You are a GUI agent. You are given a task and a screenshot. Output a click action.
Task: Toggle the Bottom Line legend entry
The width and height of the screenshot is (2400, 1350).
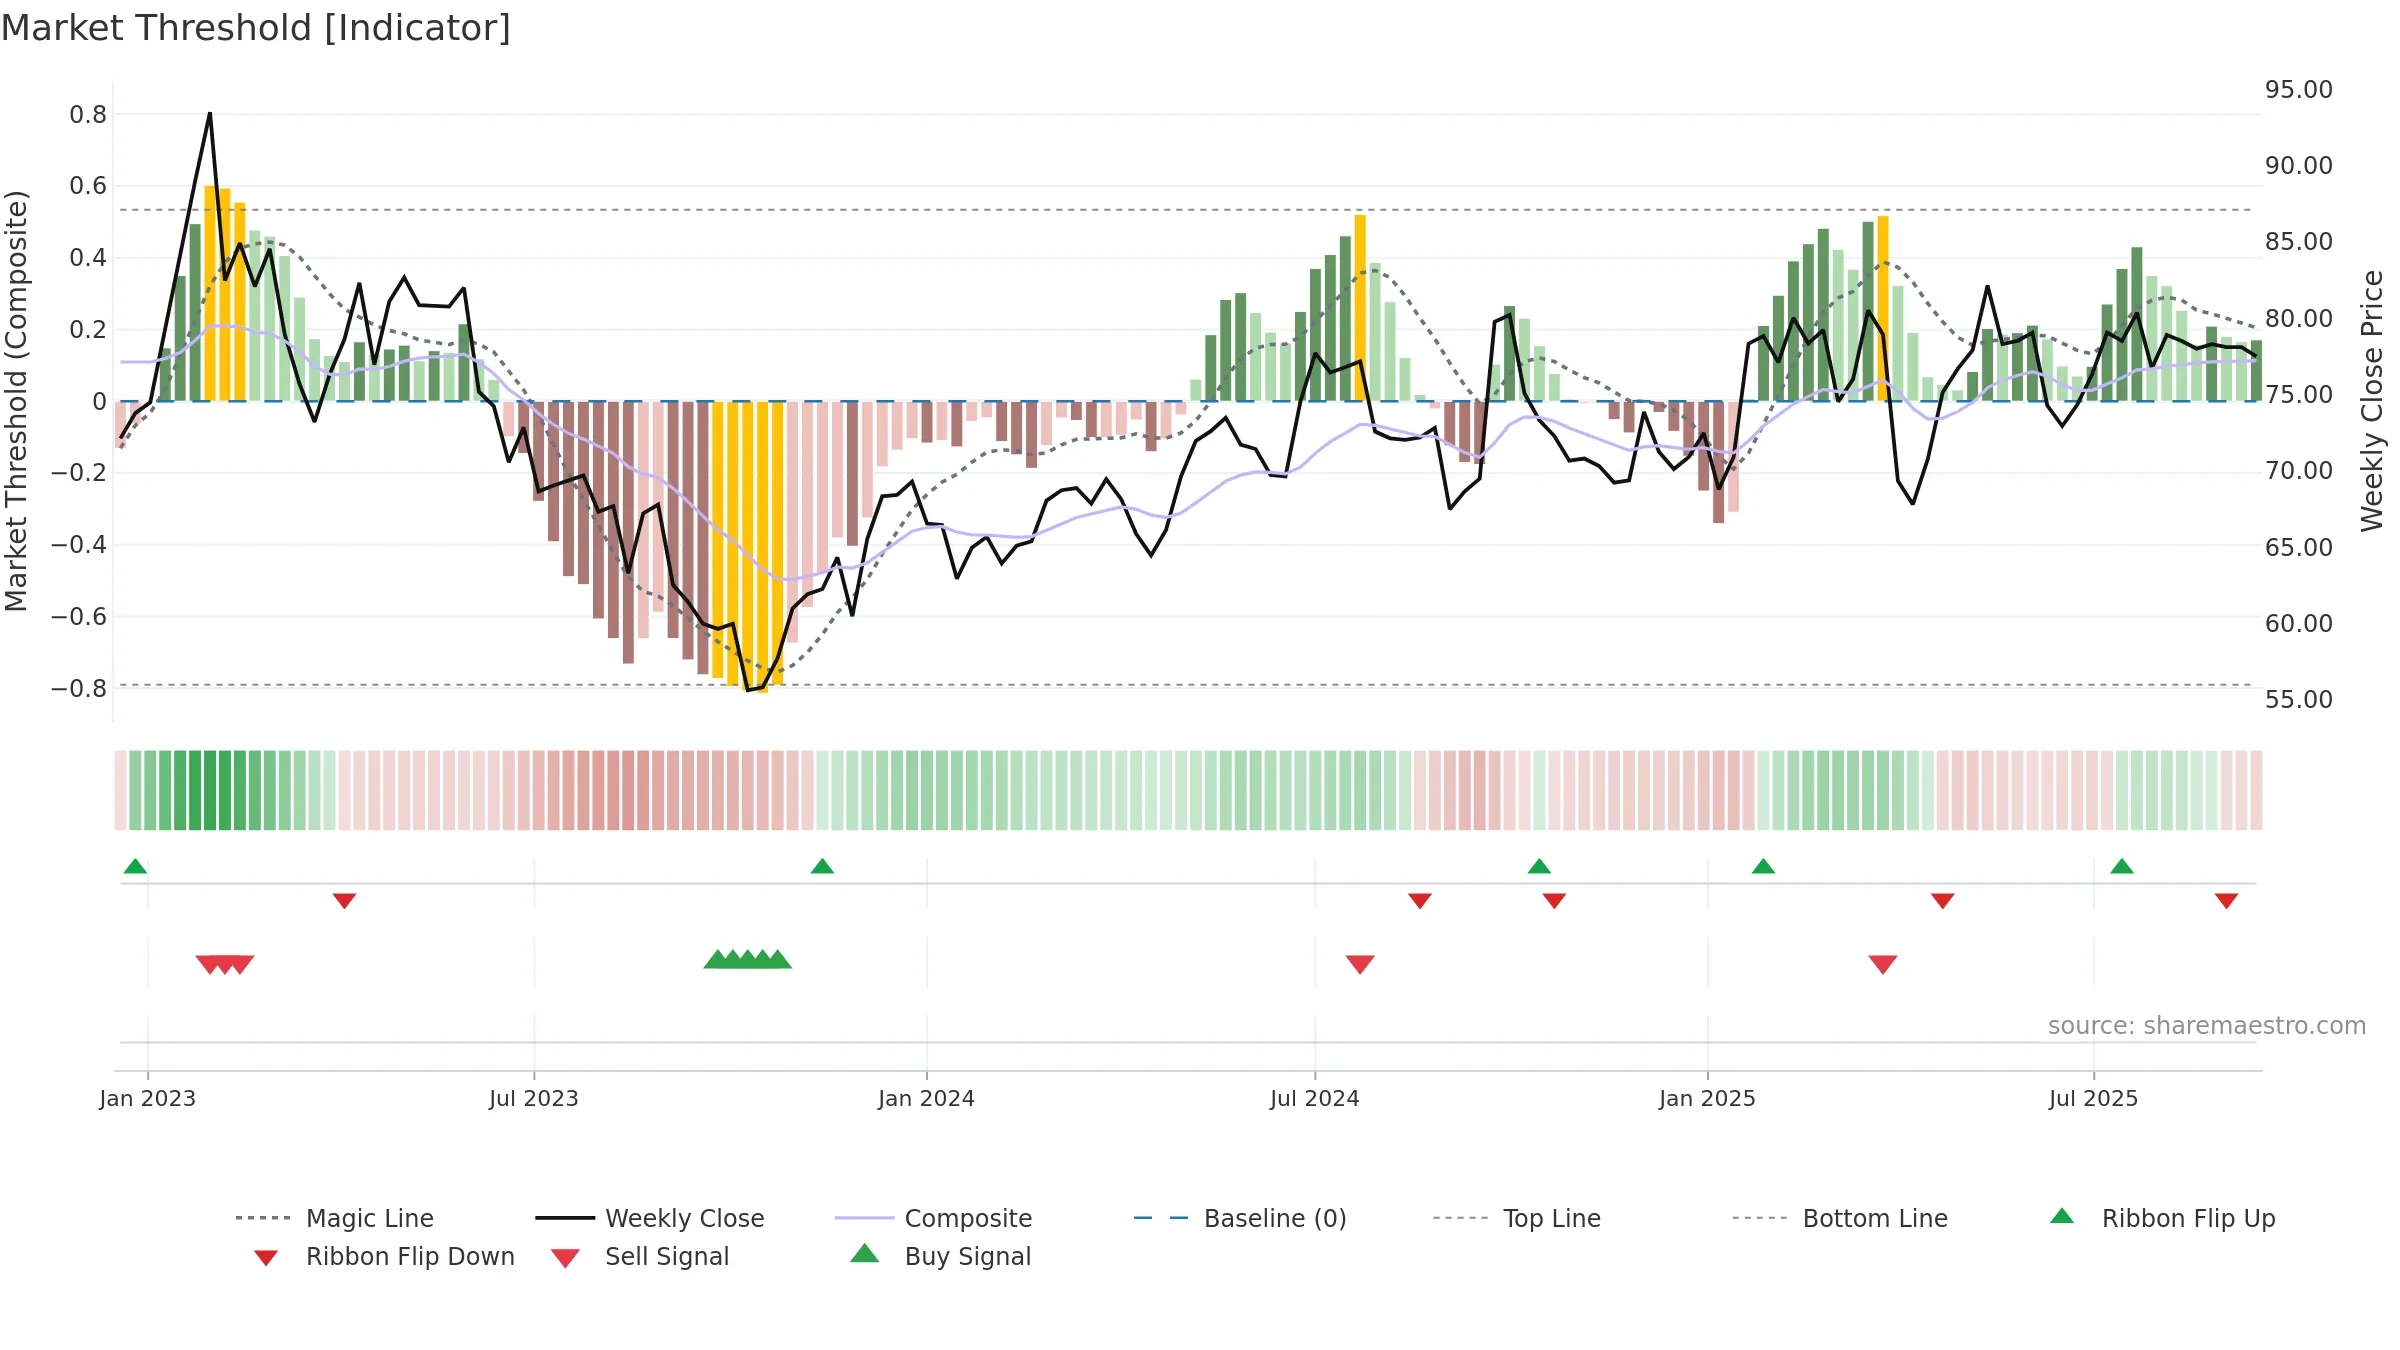(1840, 1218)
